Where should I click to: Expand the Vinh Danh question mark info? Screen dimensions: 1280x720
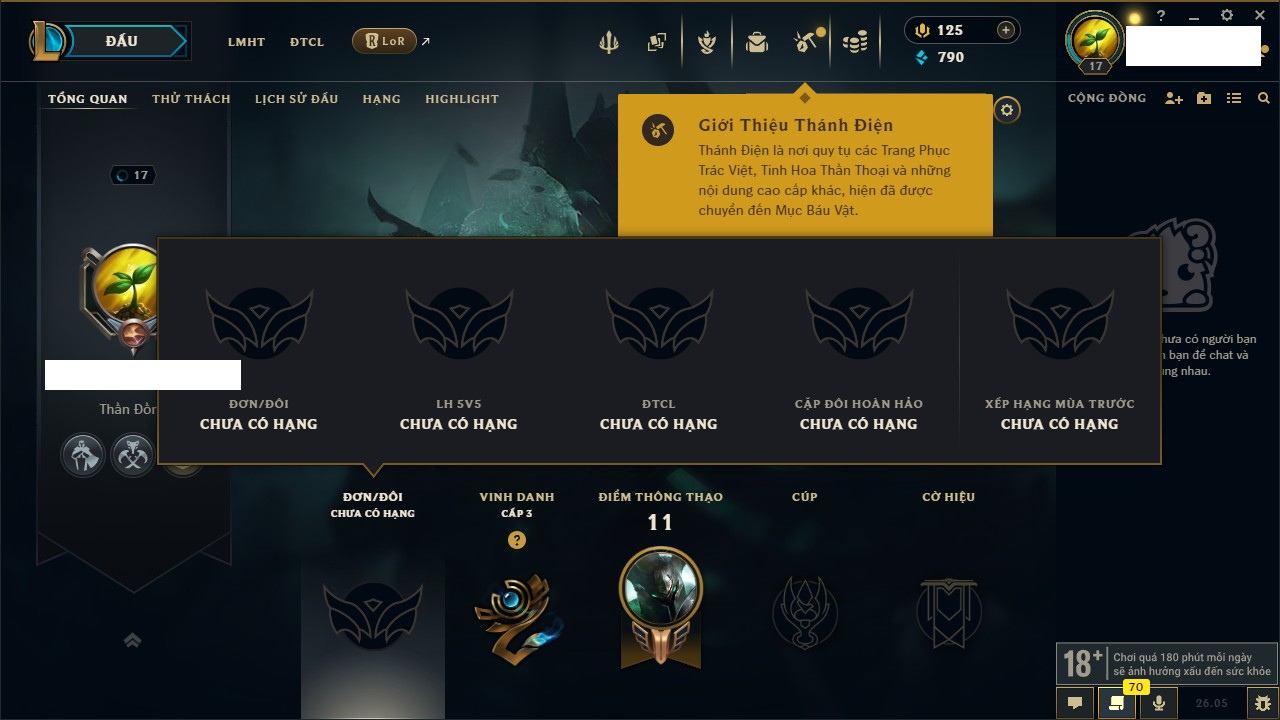(516, 540)
